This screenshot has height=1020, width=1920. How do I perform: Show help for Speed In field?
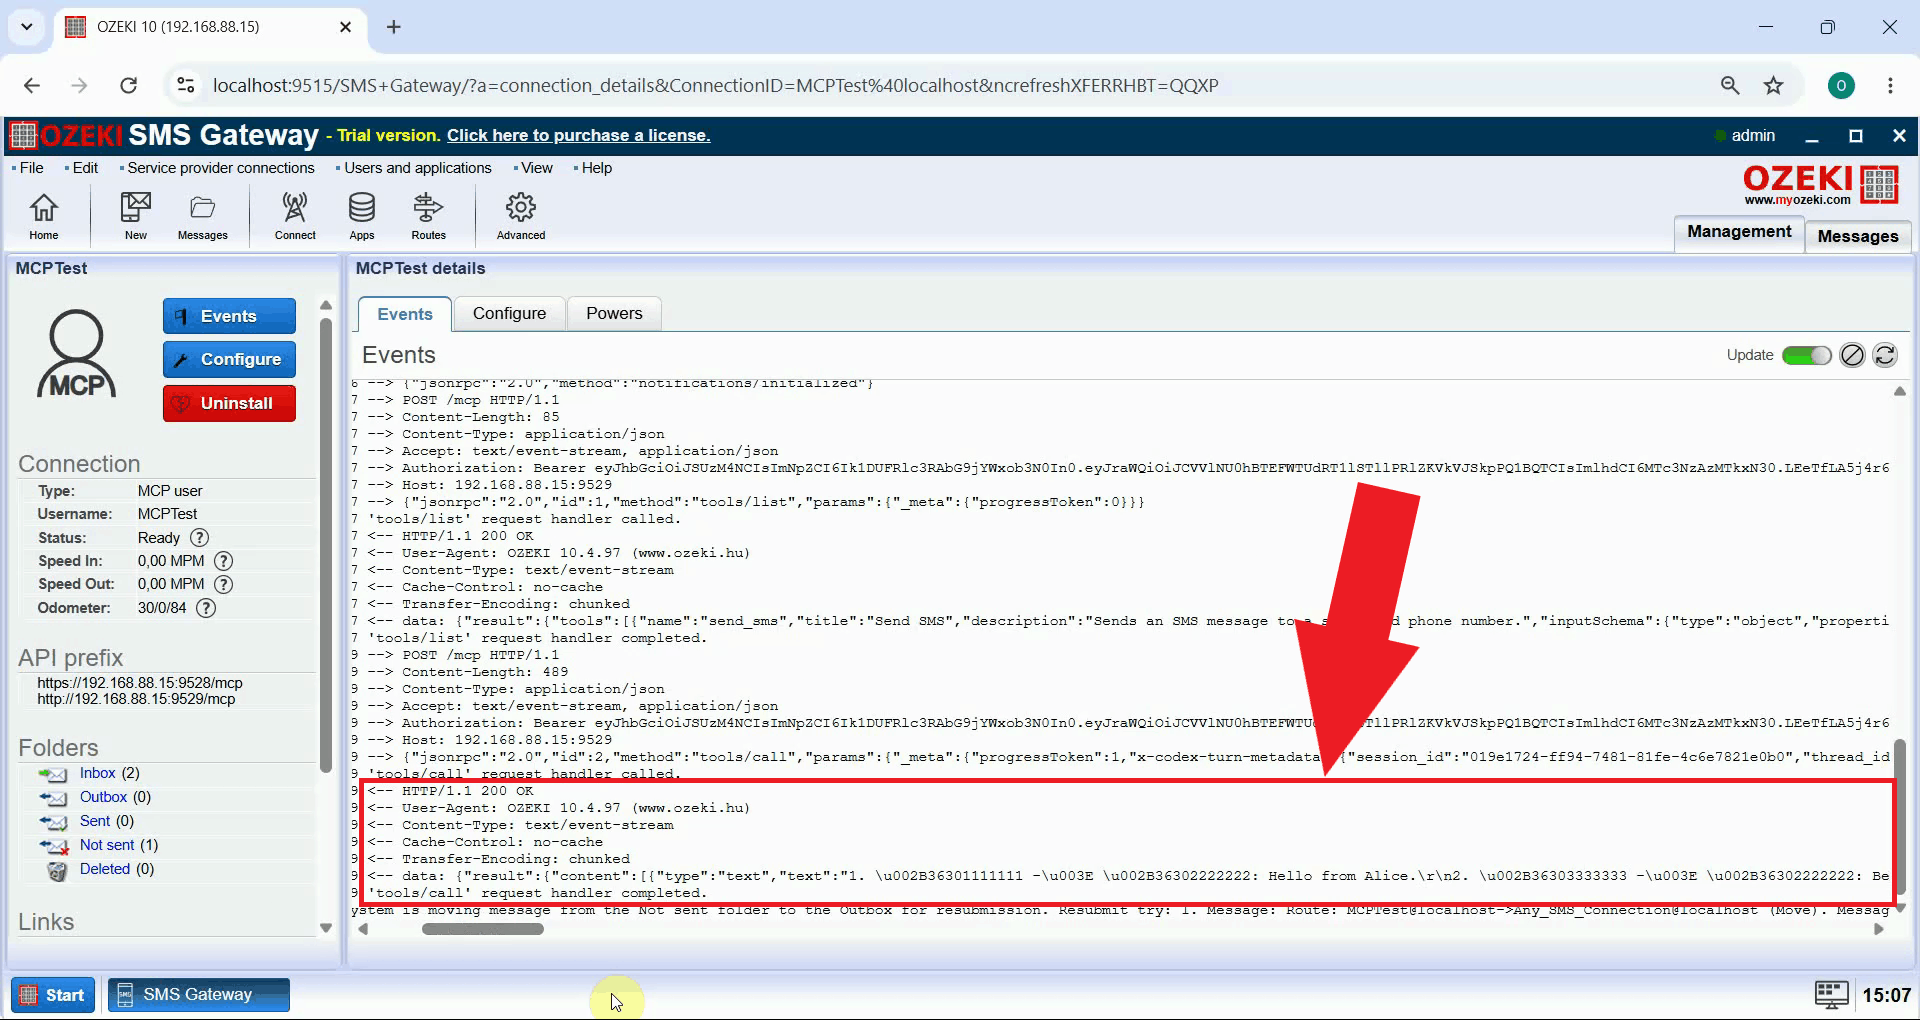point(224,561)
